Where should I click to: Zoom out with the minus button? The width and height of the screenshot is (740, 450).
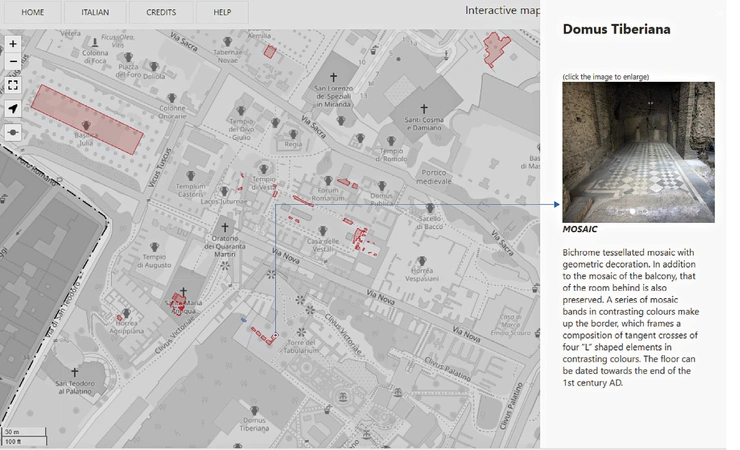[13, 61]
